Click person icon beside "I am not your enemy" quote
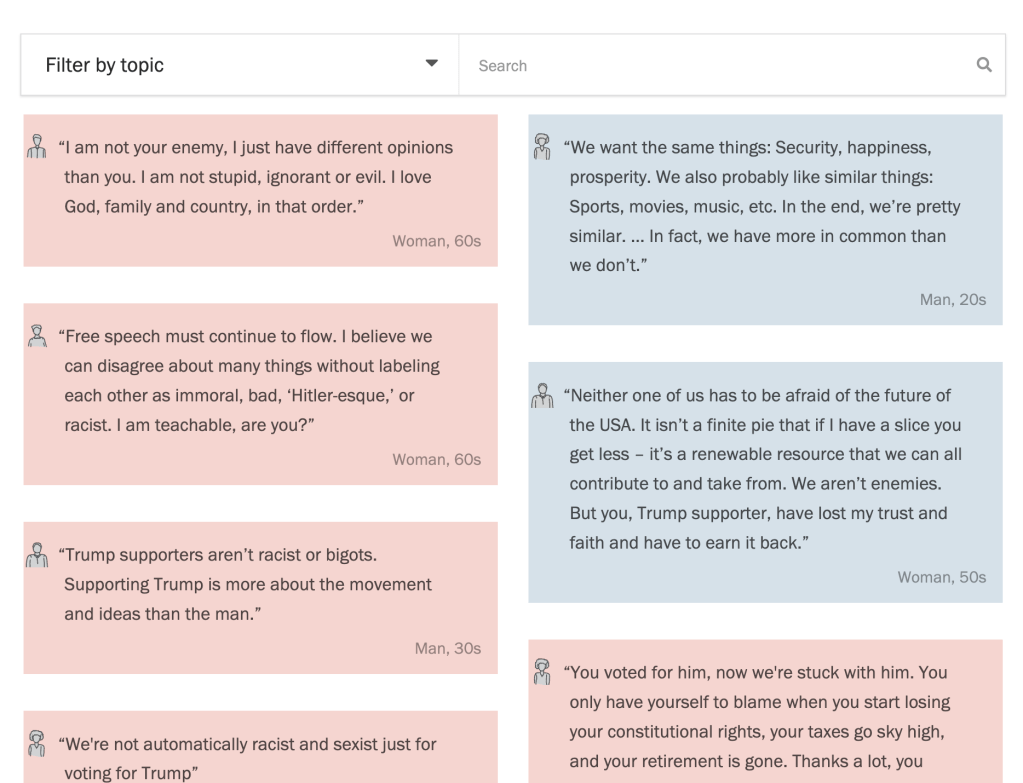 point(37,146)
